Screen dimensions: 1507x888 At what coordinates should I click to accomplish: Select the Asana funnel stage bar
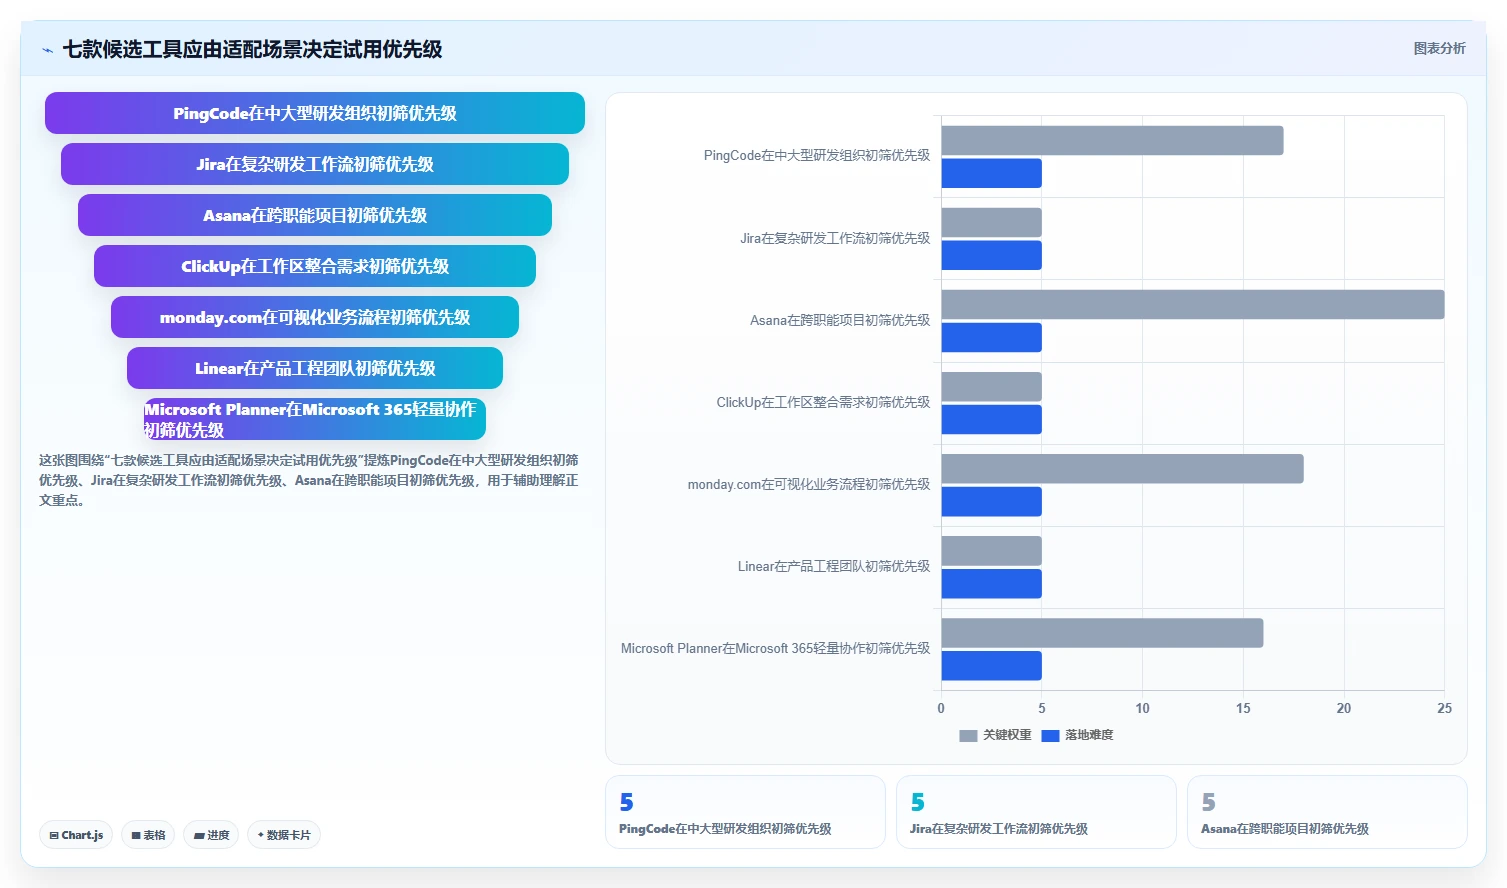[x=315, y=215]
